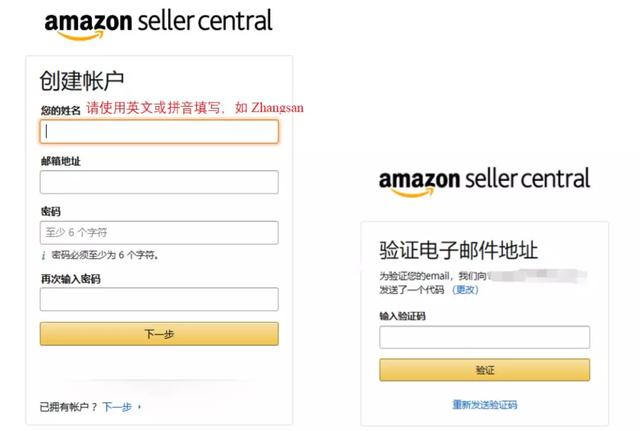640x431 pixels.
Task: Click the 您的姓名 name input field
Action: coord(159,131)
